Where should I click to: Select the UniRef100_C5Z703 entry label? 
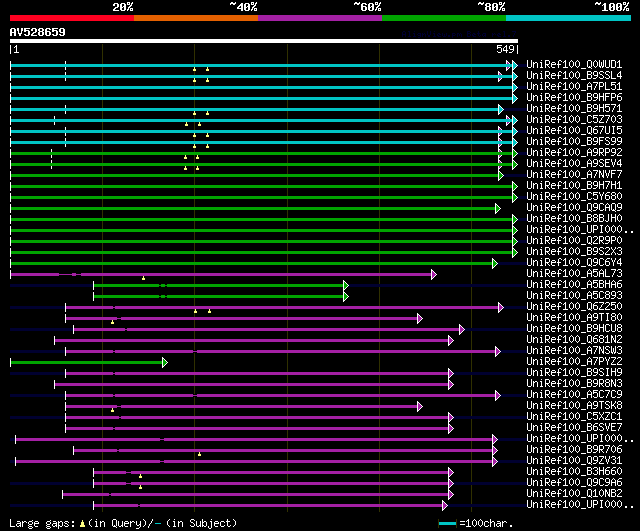point(574,120)
